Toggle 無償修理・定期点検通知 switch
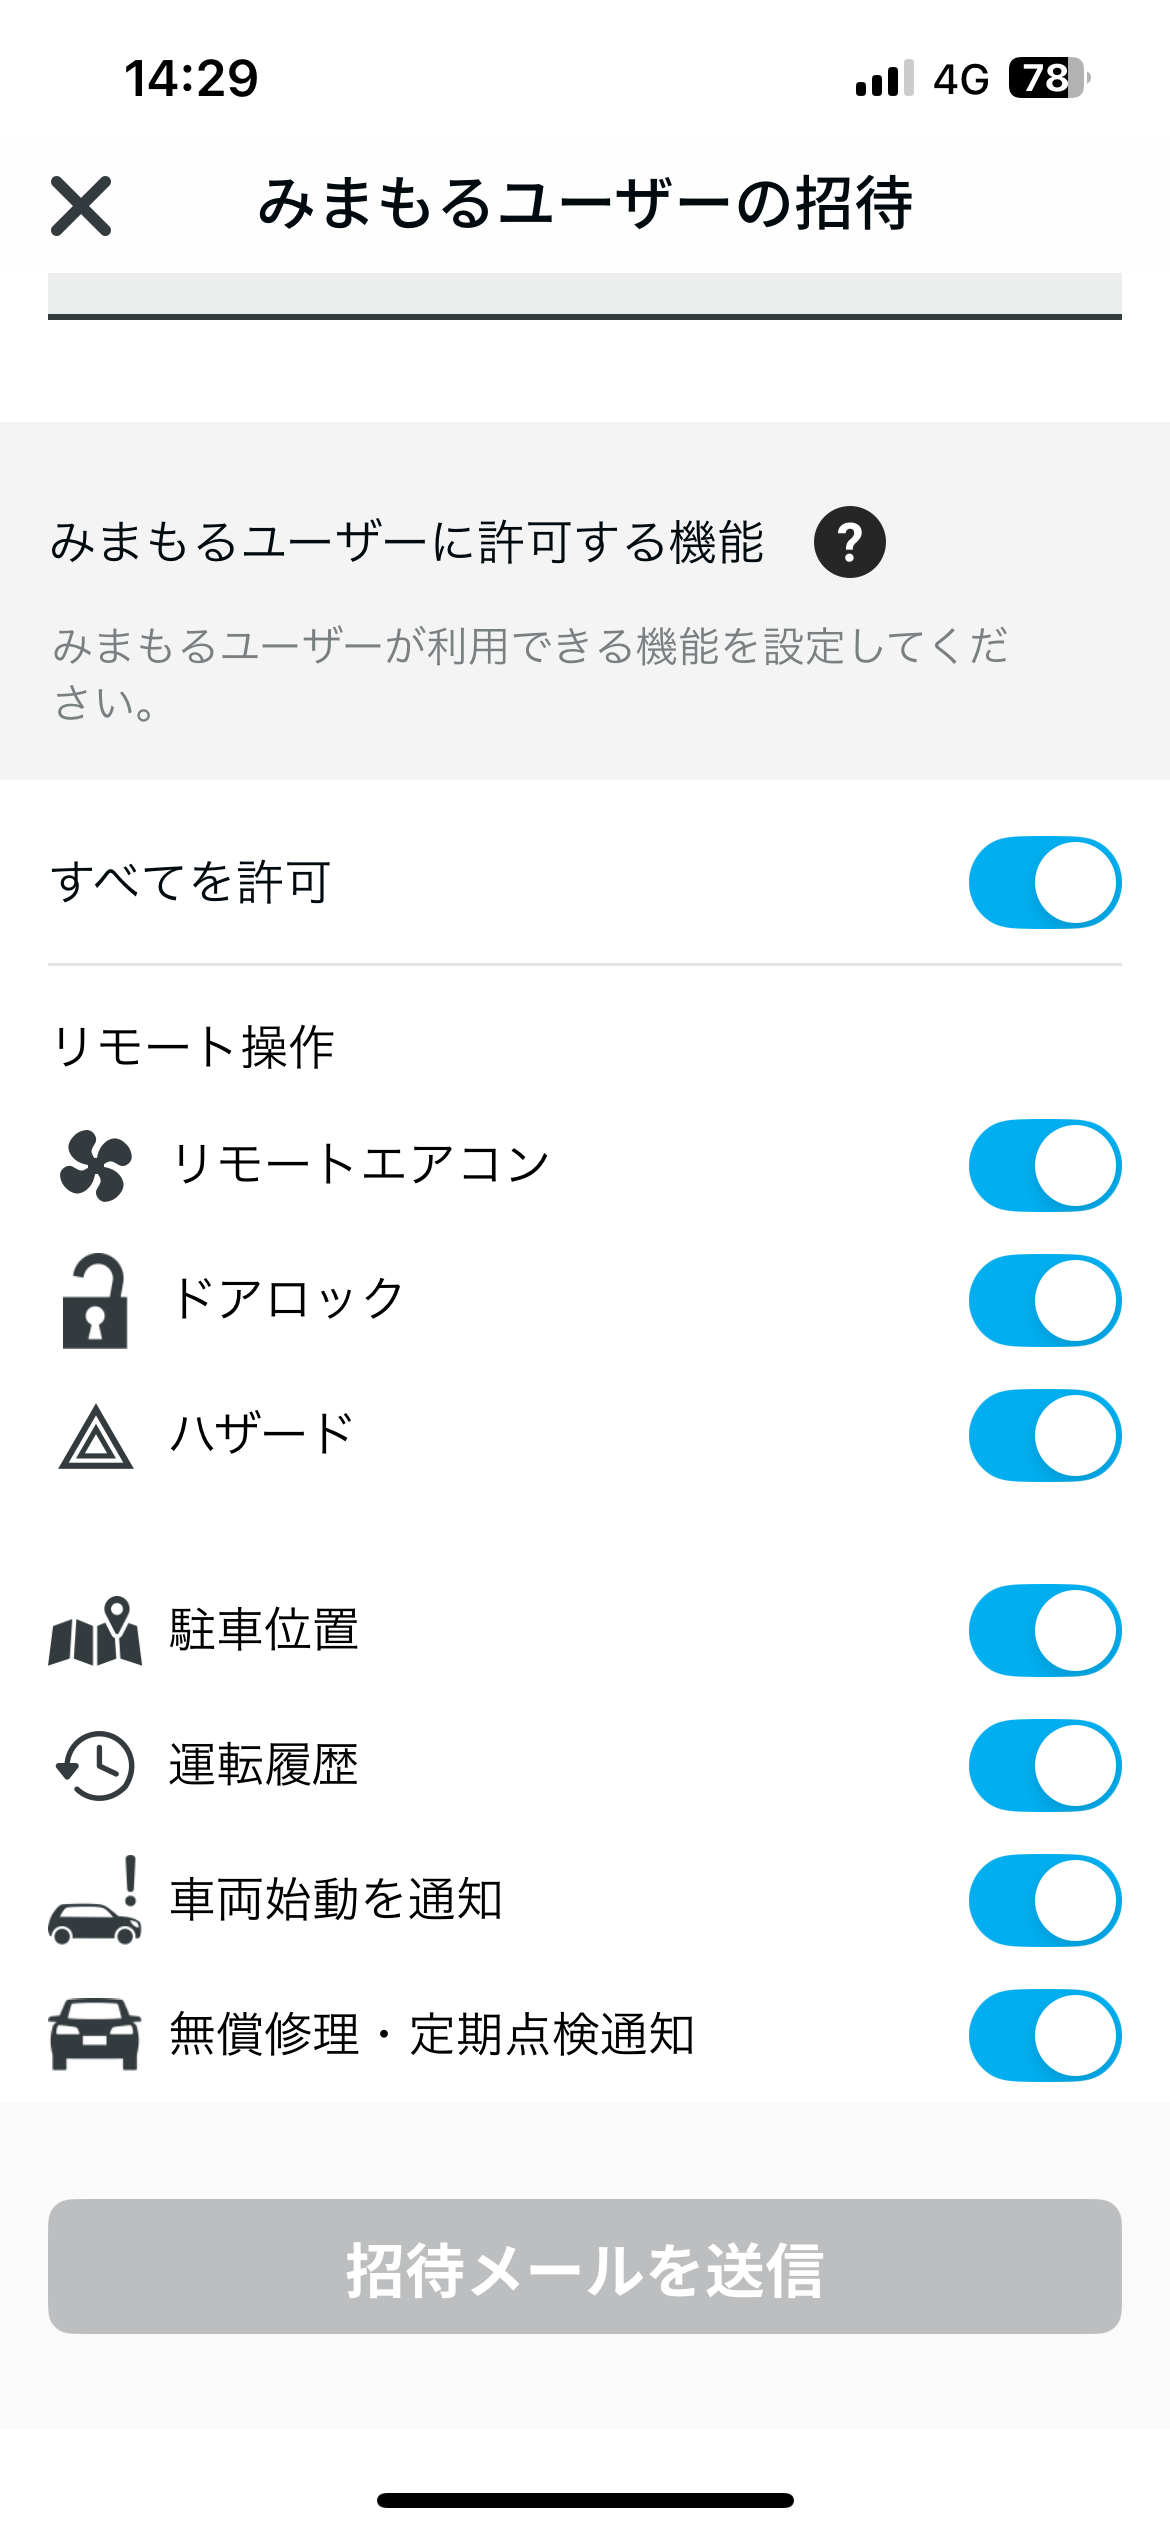Viewport: 1170px width, 2532px height. coord(1044,2035)
